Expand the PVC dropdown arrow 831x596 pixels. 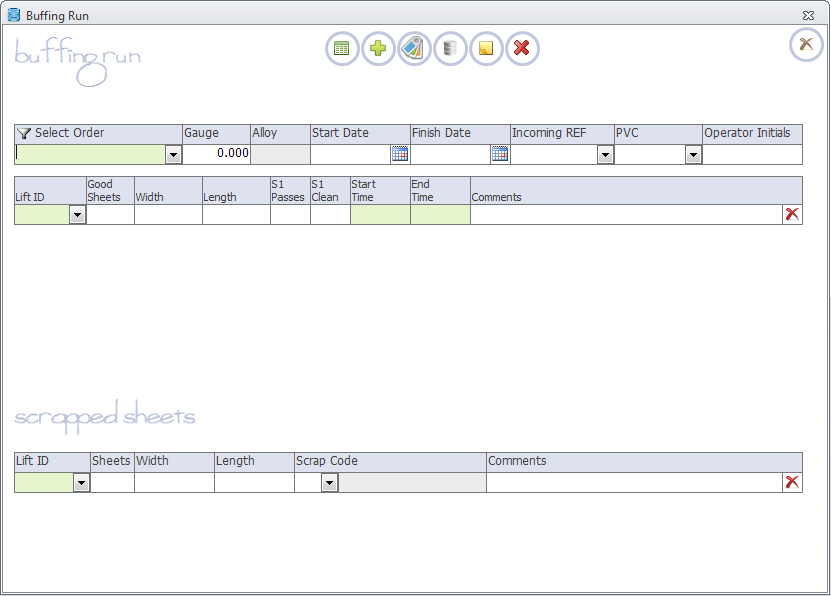click(693, 155)
